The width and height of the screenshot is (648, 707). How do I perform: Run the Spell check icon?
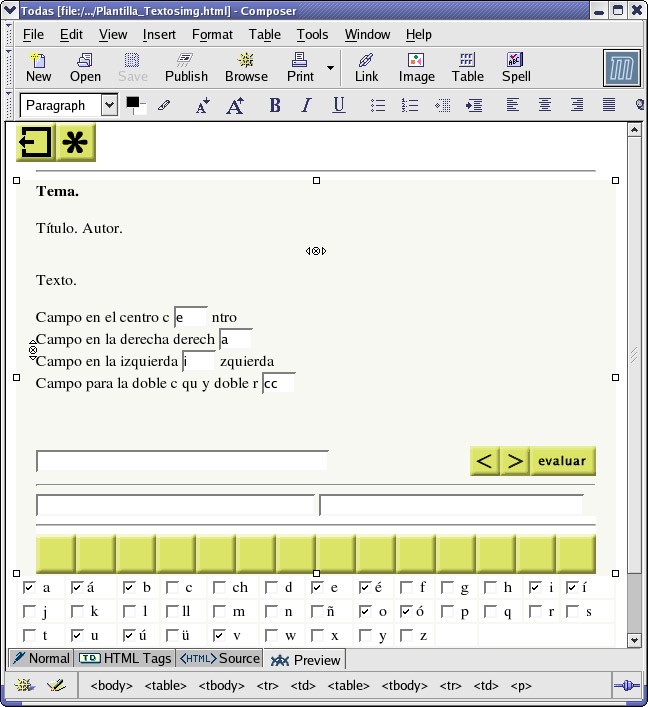click(x=516, y=67)
